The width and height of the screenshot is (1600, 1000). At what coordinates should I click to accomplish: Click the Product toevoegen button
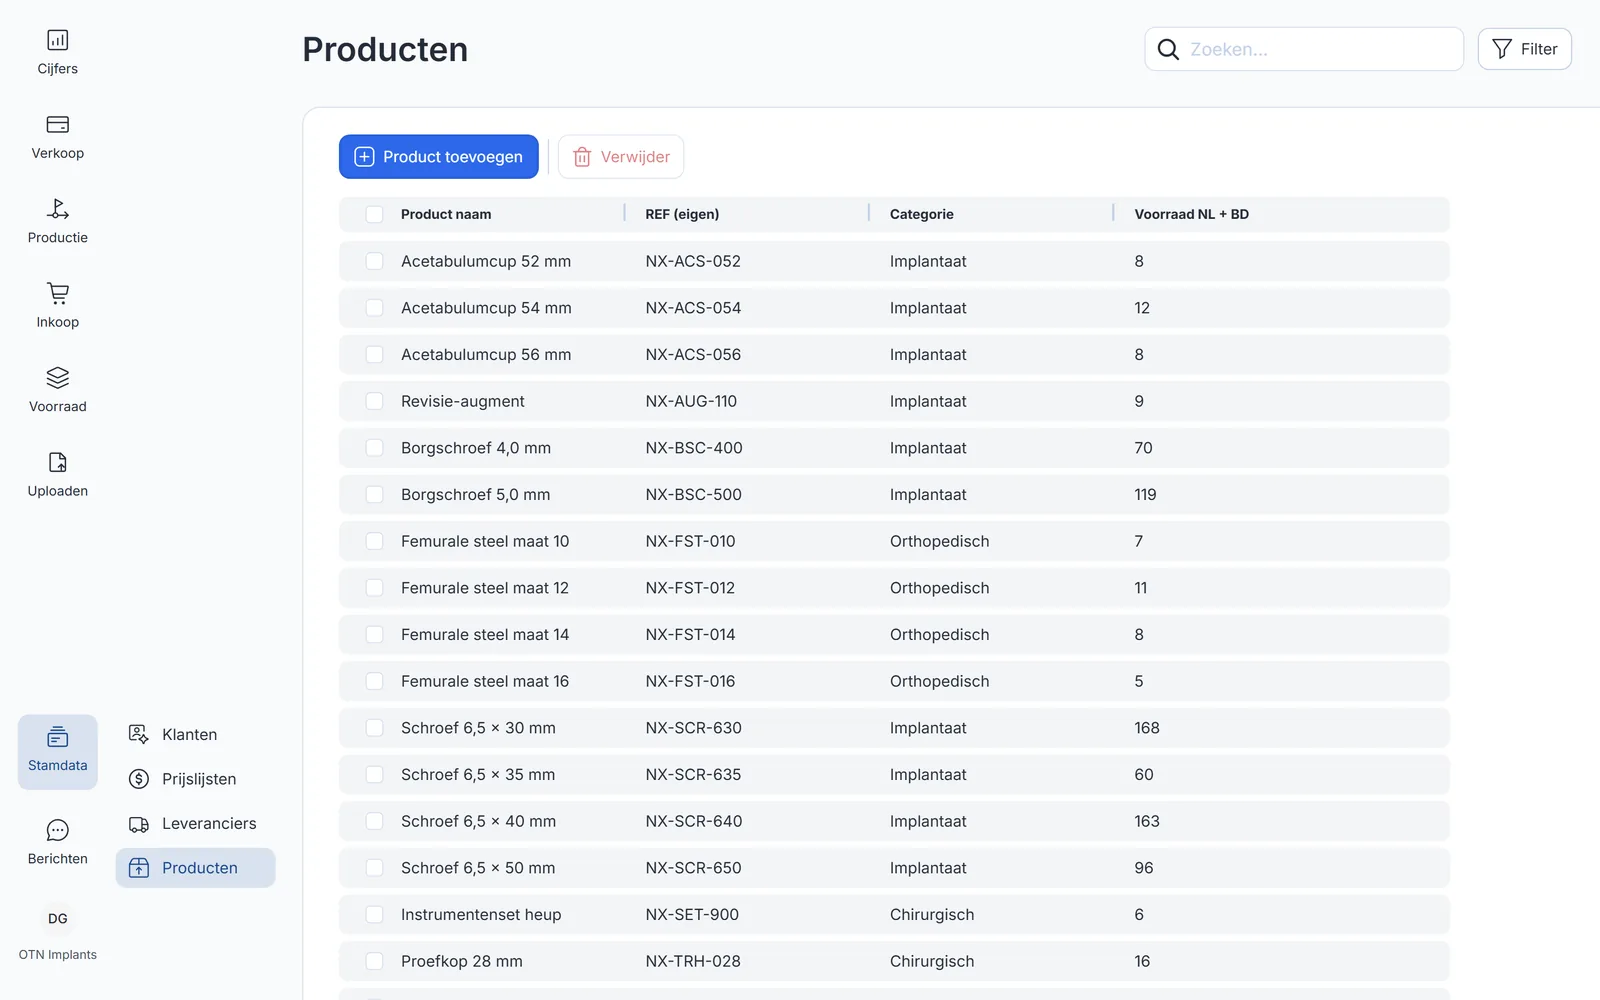(x=439, y=157)
